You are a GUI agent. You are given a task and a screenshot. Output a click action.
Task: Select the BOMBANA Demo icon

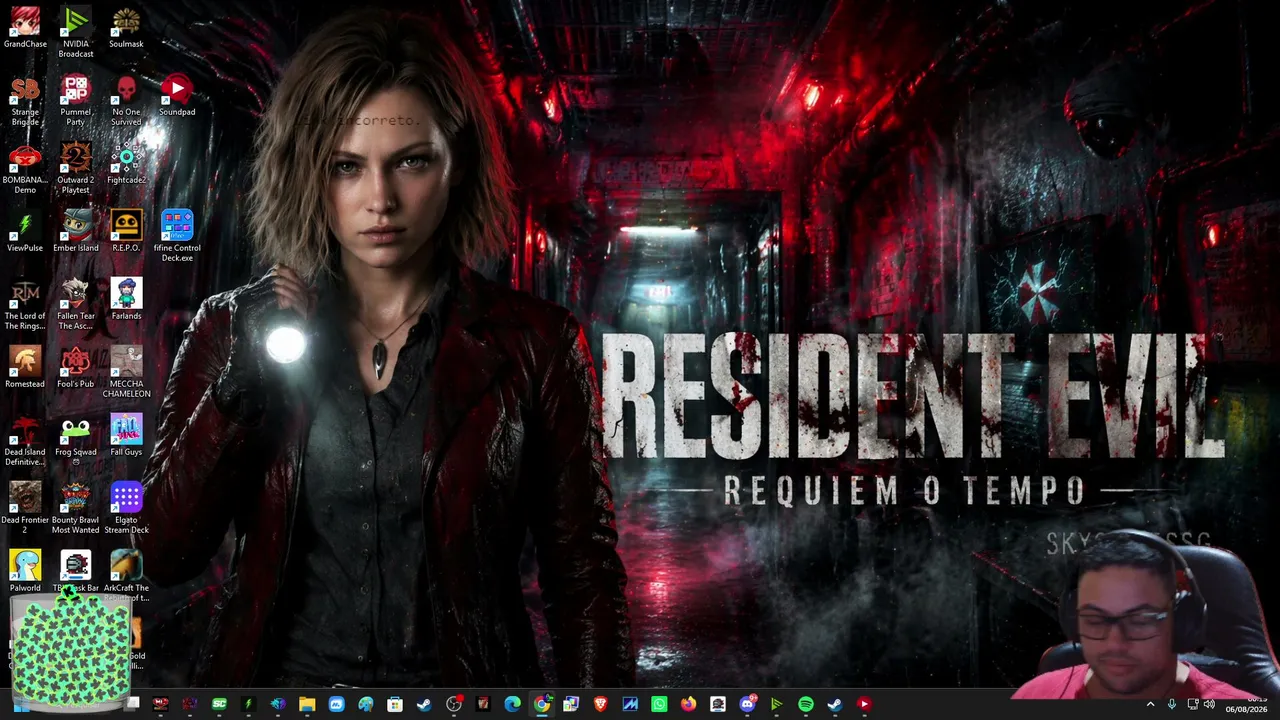[25, 169]
